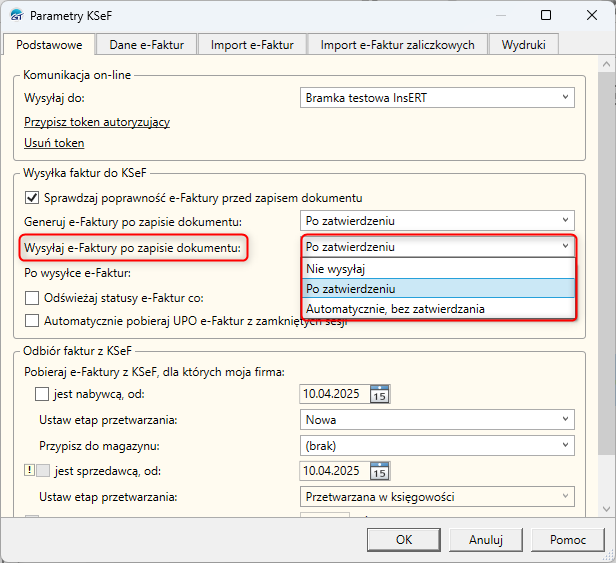Enable 'Automatycznie pobieraj UPO e-Faktur' checkbox

click(x=32, y=321)
